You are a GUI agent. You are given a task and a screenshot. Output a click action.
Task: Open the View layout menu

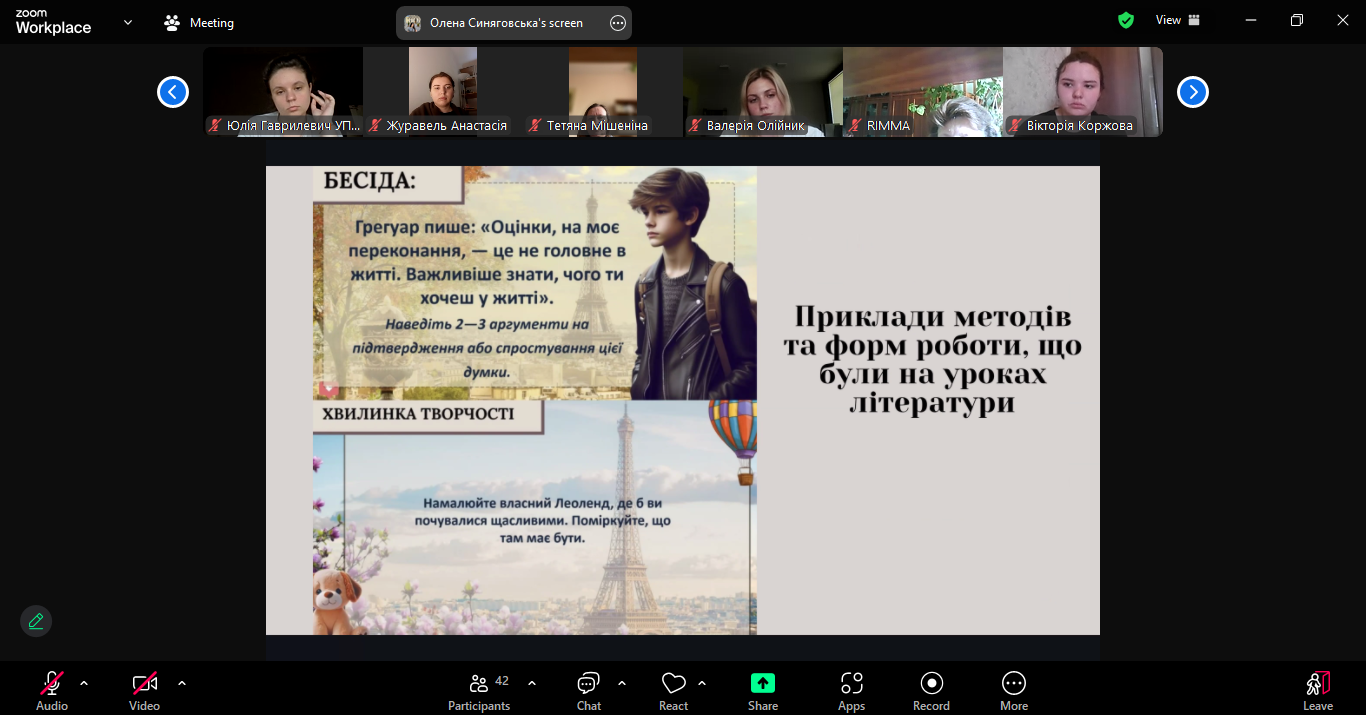pos(1177,20)
